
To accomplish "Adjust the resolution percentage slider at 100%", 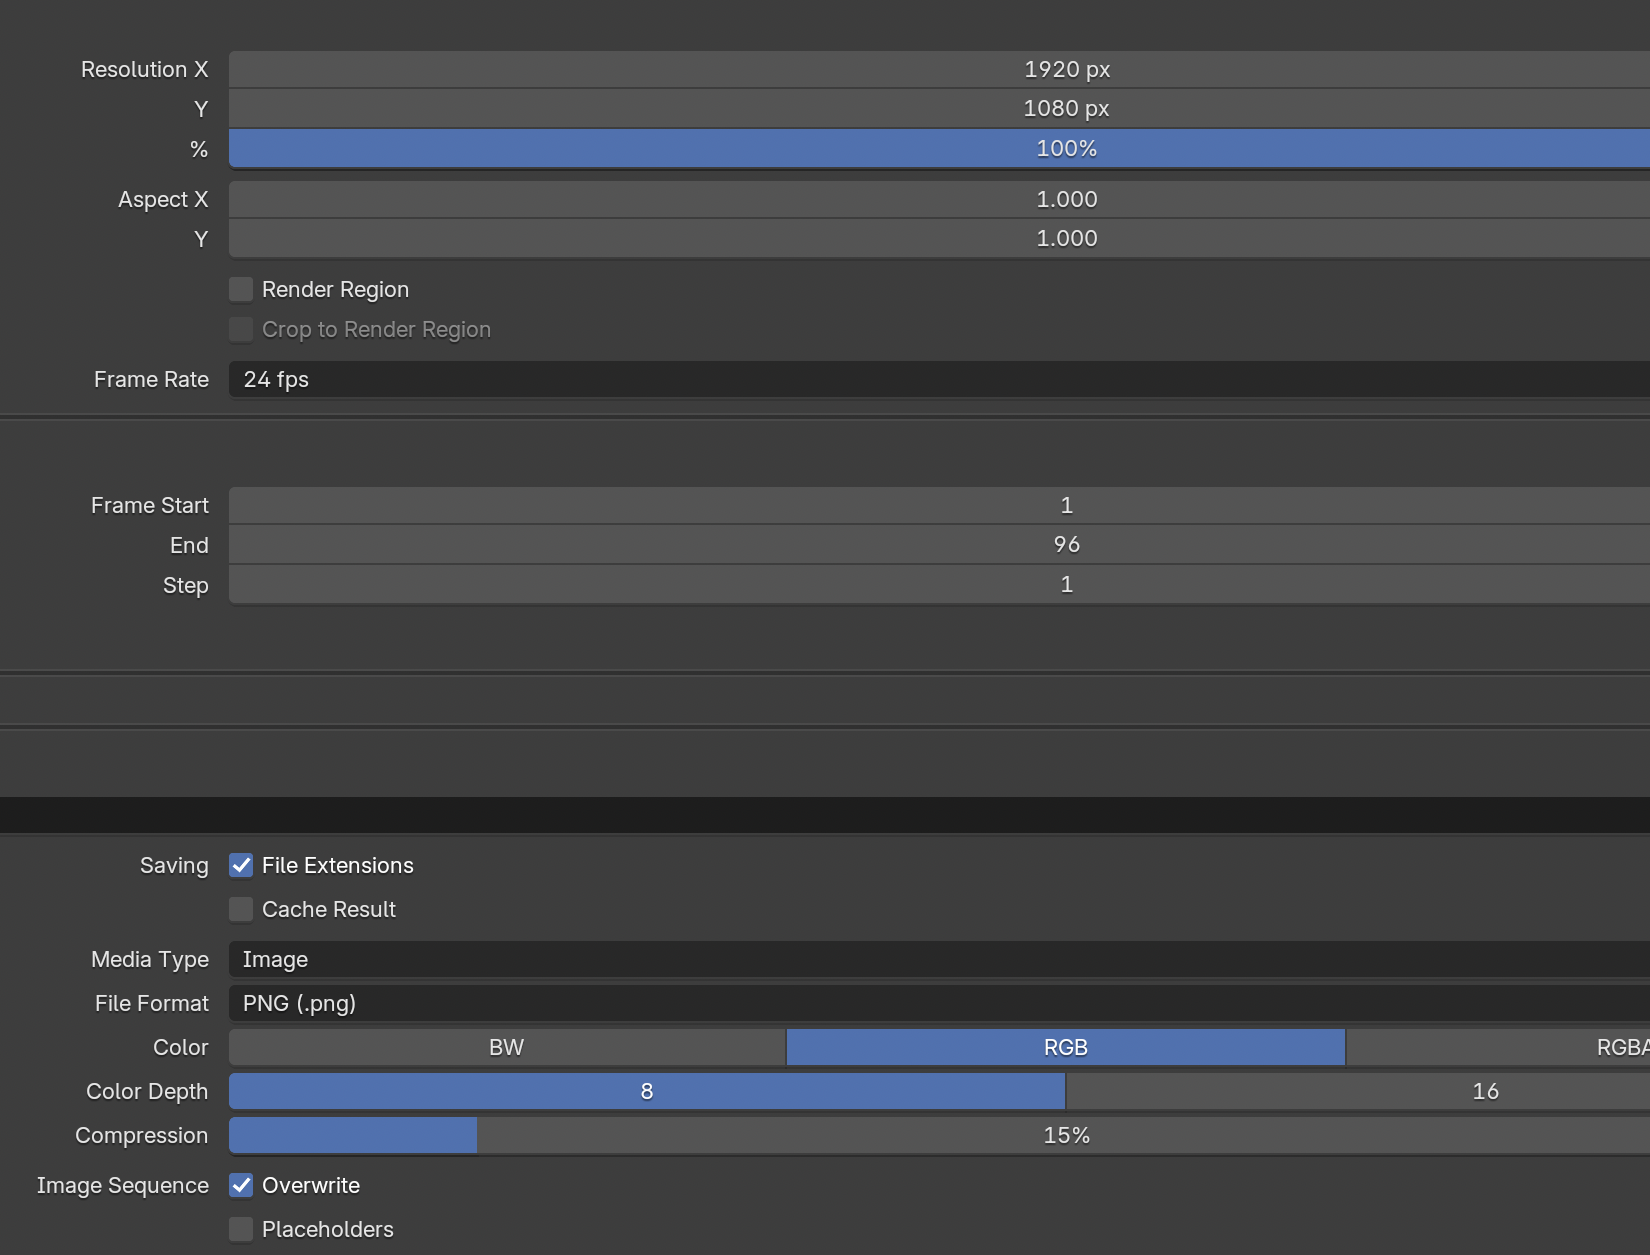I will pyautogui.click(x=939, y=148).
